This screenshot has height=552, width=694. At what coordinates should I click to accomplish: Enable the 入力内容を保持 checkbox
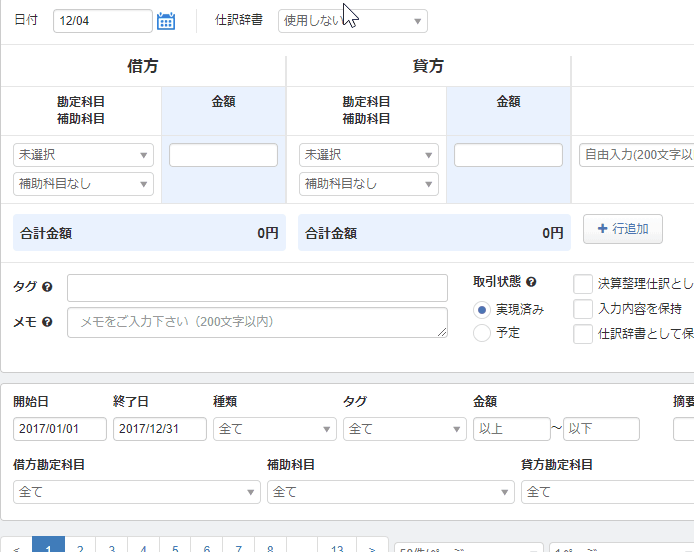[x=583, y=309]
